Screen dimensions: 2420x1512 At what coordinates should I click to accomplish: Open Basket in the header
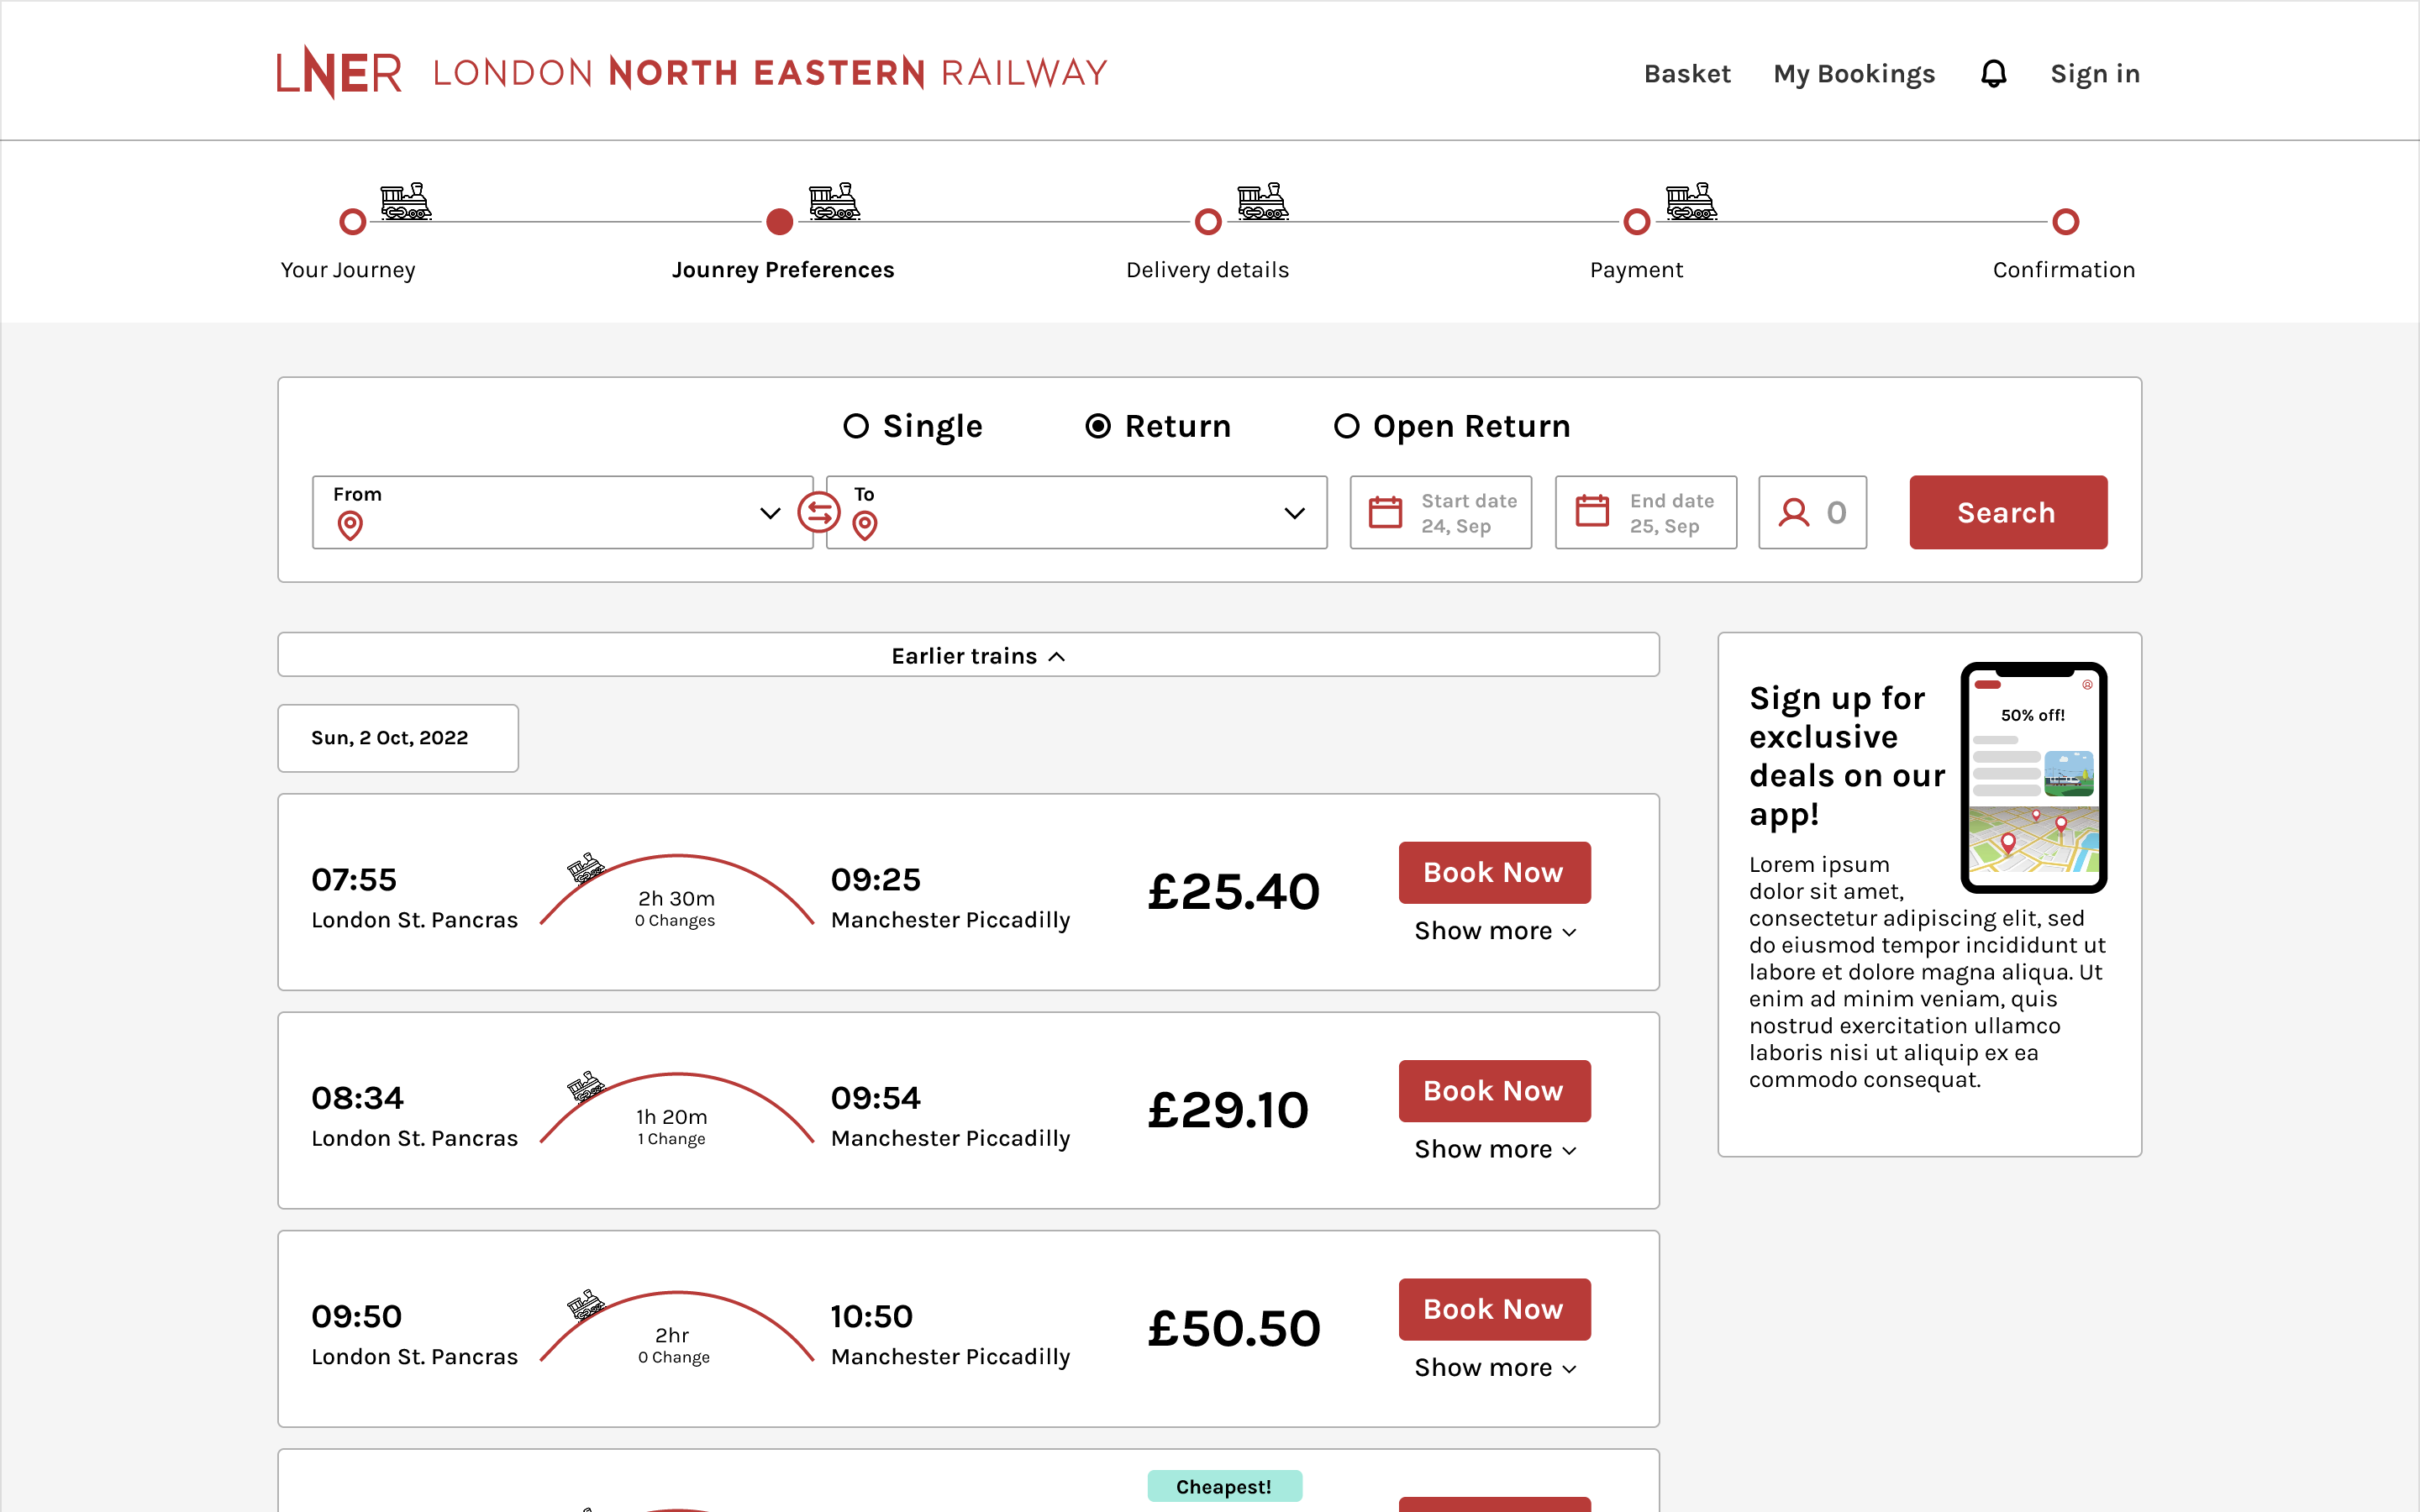pos(1687,74)
